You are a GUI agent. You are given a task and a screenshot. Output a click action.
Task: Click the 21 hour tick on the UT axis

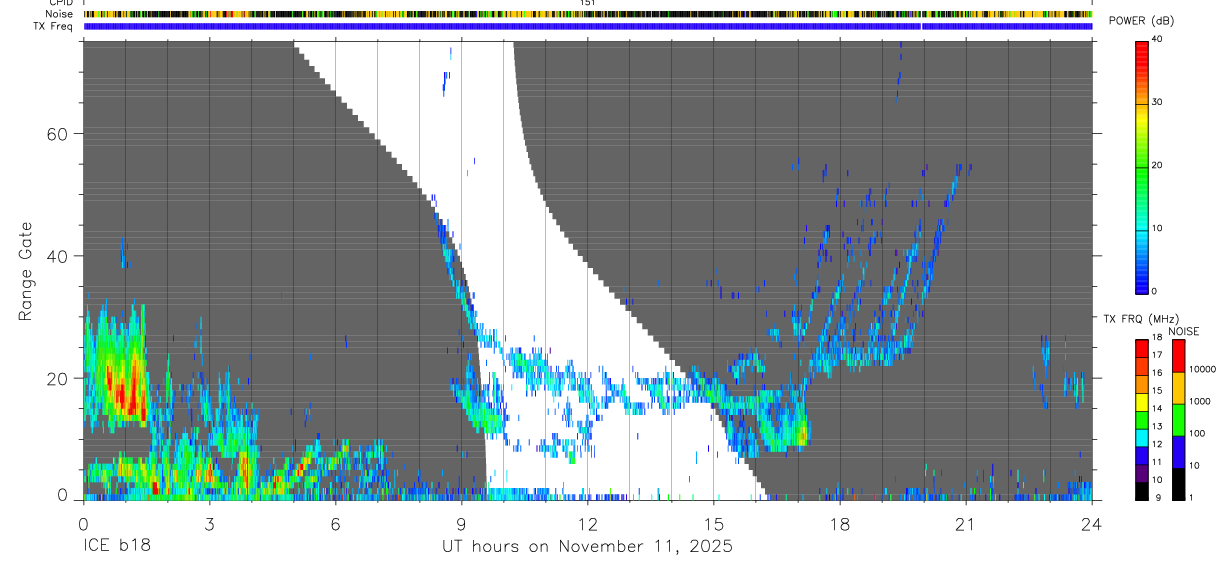[965, 523]
